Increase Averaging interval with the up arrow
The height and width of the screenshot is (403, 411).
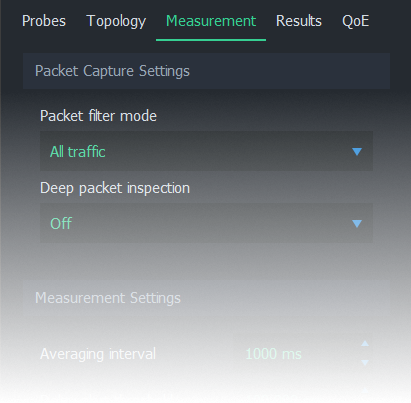[x=365, y=343]
